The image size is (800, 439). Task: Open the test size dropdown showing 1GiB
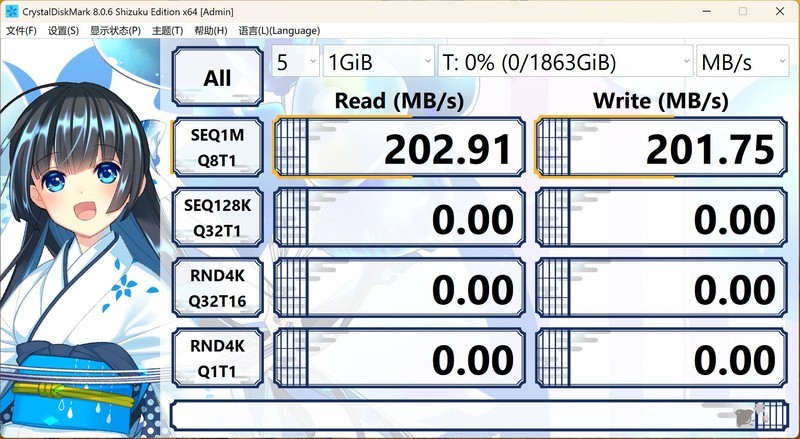click(x=379, y=61)
